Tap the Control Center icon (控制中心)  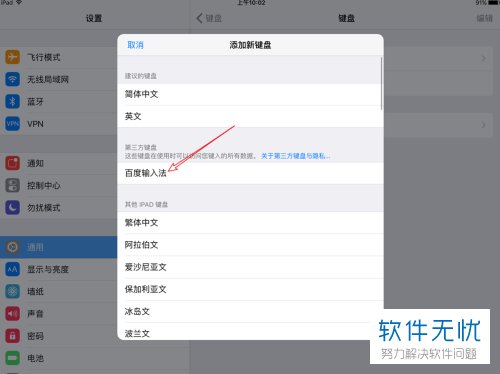12,185
